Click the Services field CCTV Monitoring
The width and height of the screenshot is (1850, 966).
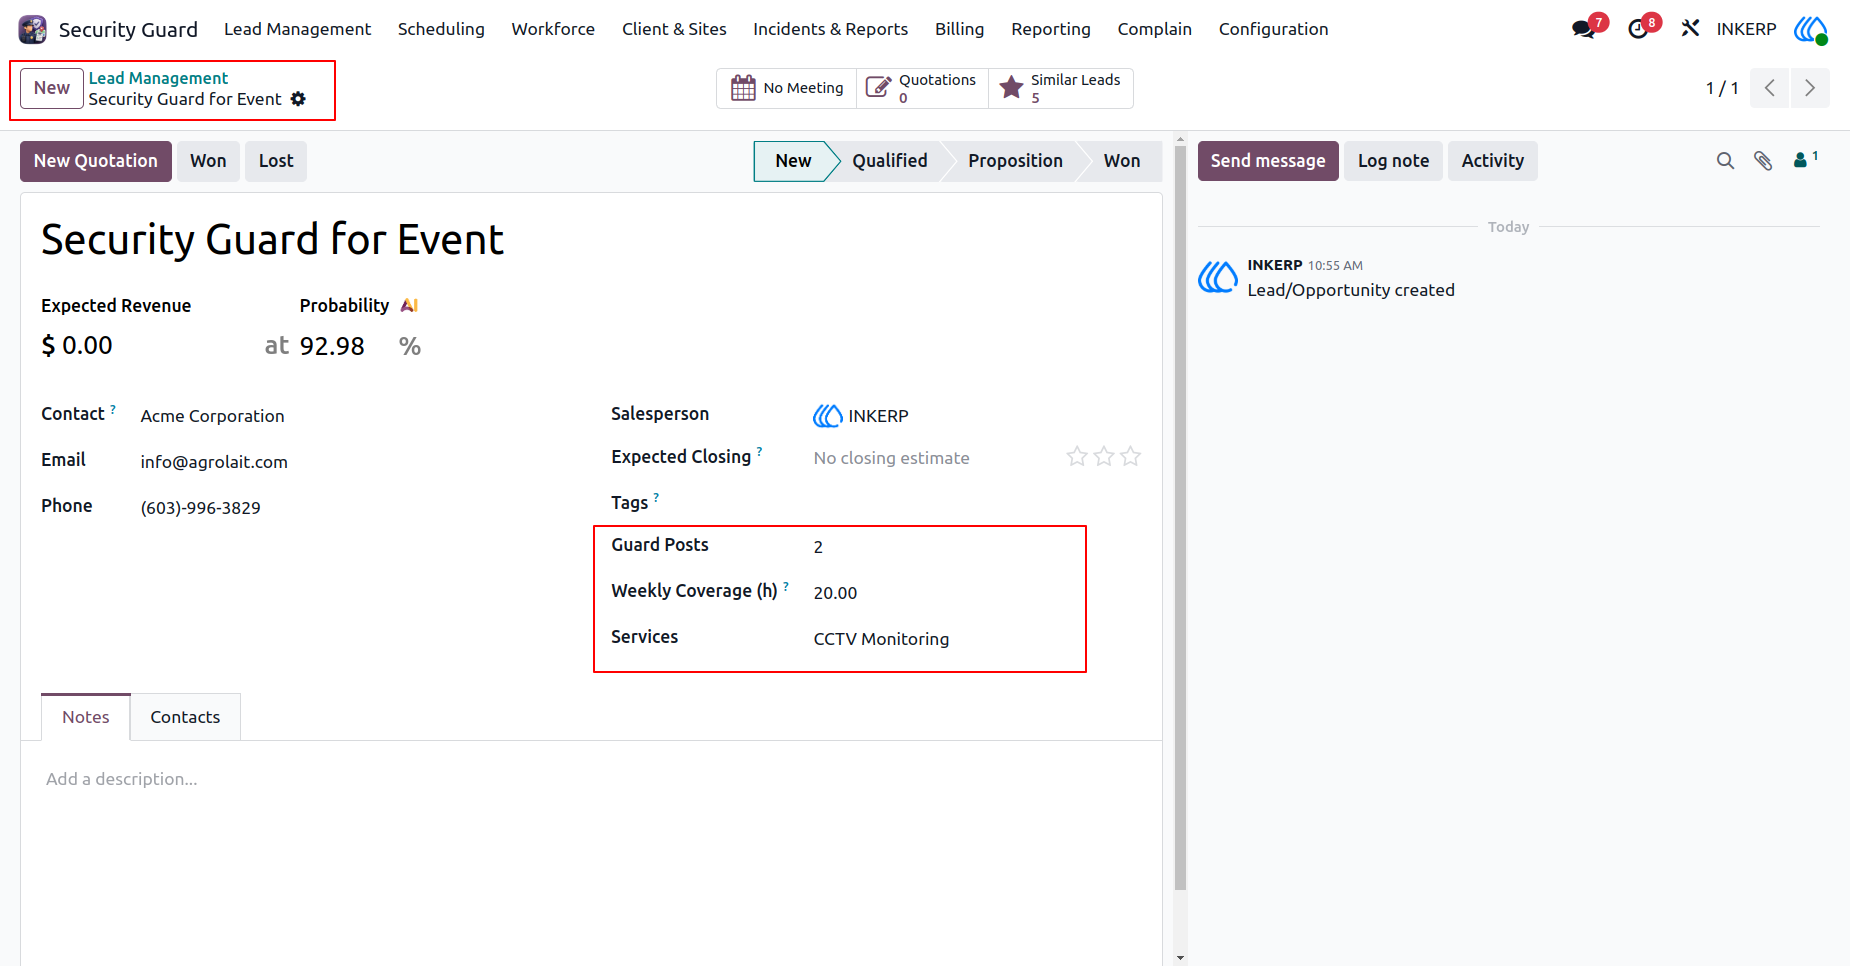pos(881,639)
